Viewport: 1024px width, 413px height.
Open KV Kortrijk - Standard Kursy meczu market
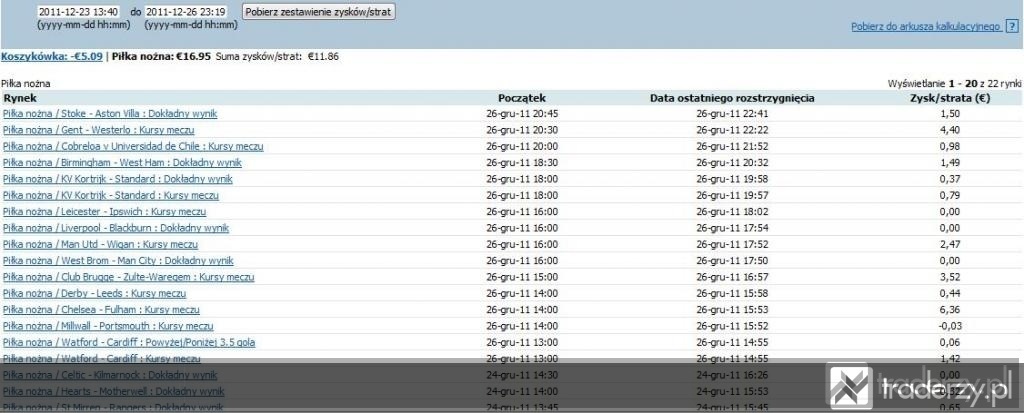pyautogui.click(x=111, y=195)
